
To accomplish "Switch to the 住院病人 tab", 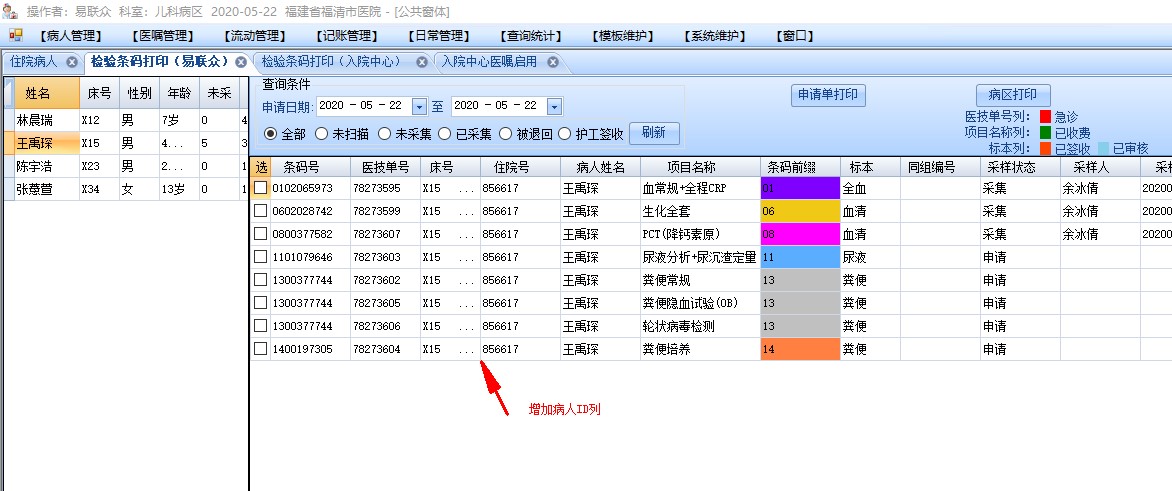I will 34,62.
